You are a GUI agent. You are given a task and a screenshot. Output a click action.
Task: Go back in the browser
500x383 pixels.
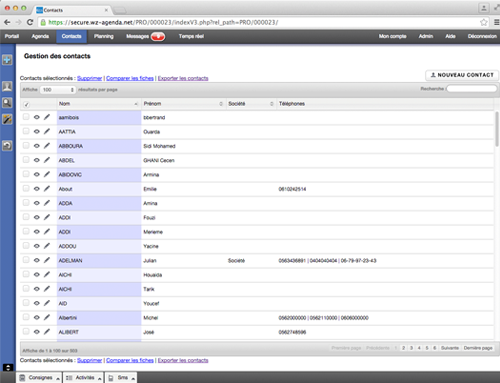(x=7, y=22)
